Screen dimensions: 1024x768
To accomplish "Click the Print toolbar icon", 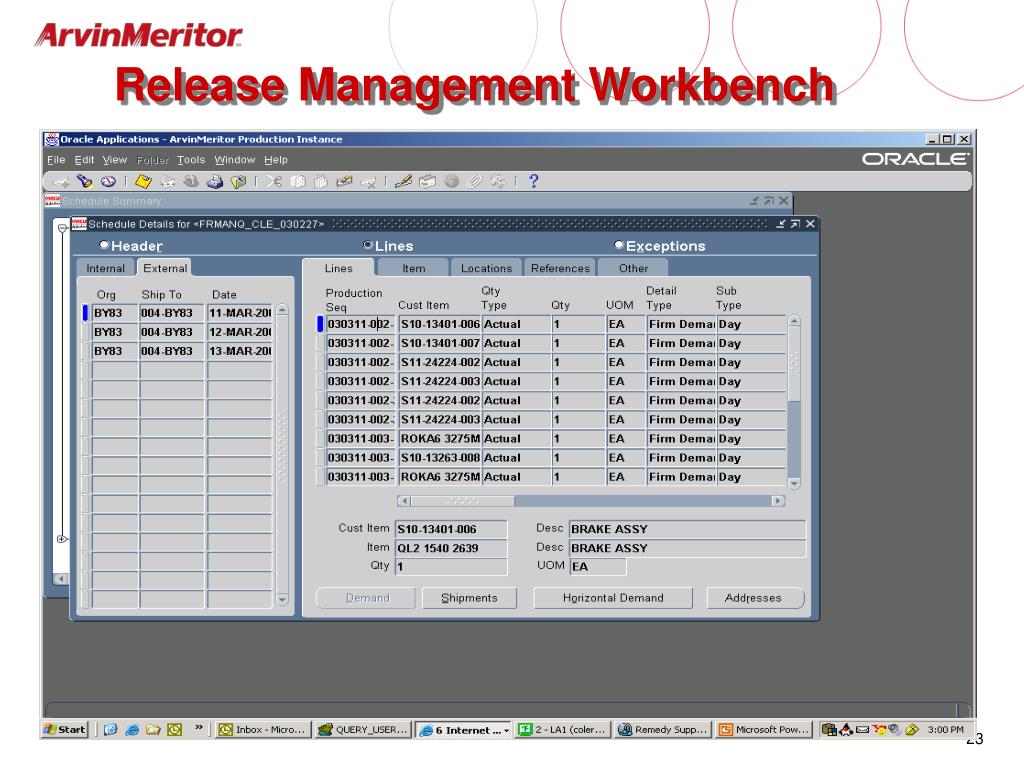I will 215,181.
